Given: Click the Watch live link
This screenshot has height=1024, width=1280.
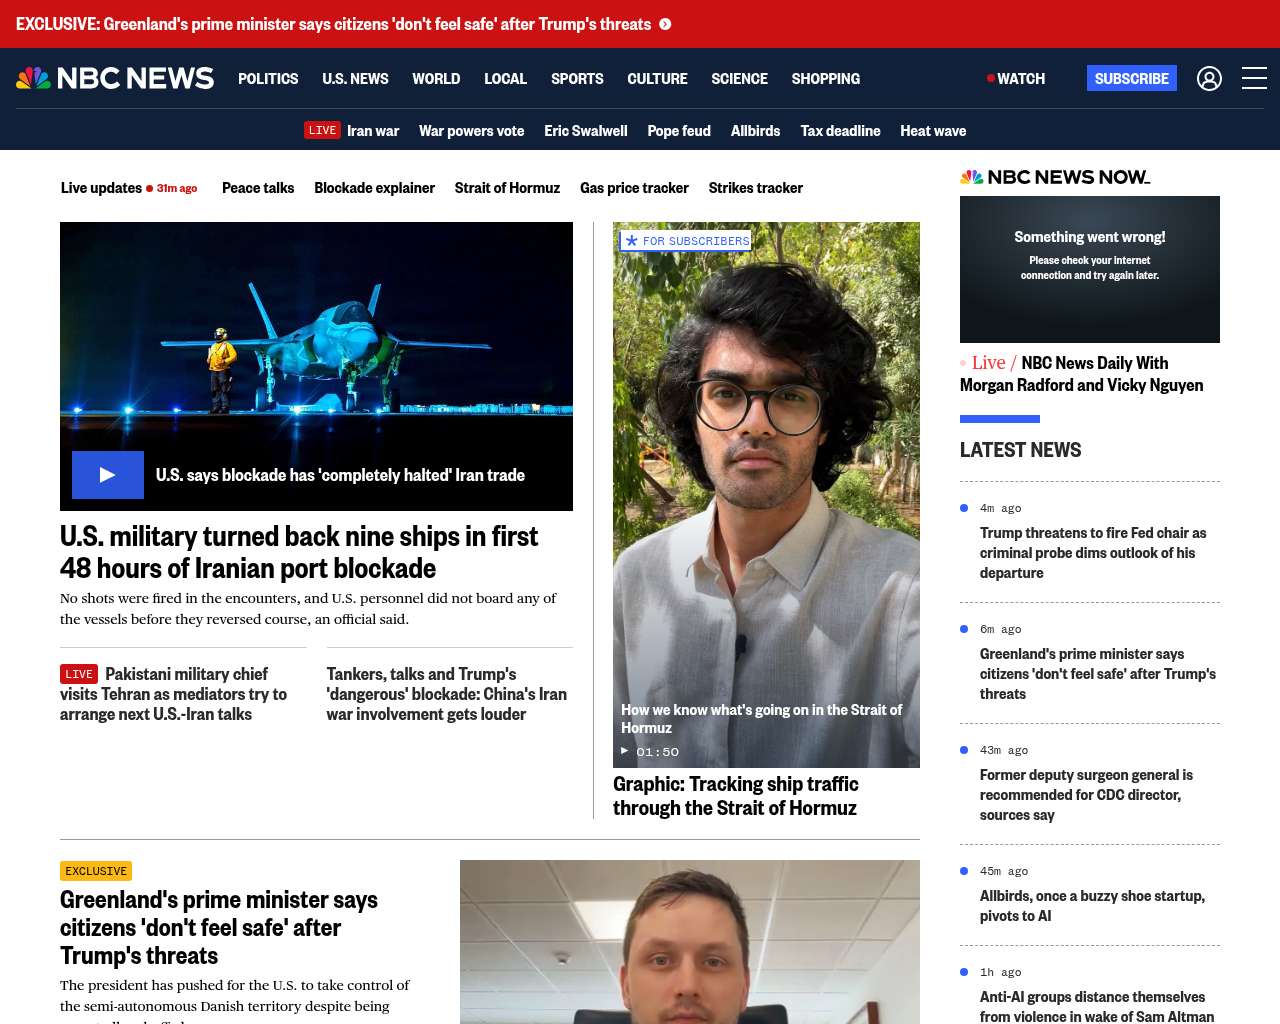Looking at the screenshot, I should tap(1016, 78).
